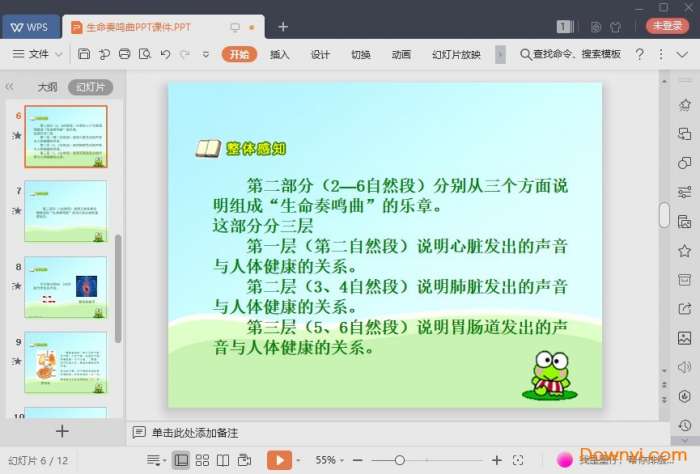
Task: Select the 幻灯片放映 ribbon tab
Action: tap(456, 54)
